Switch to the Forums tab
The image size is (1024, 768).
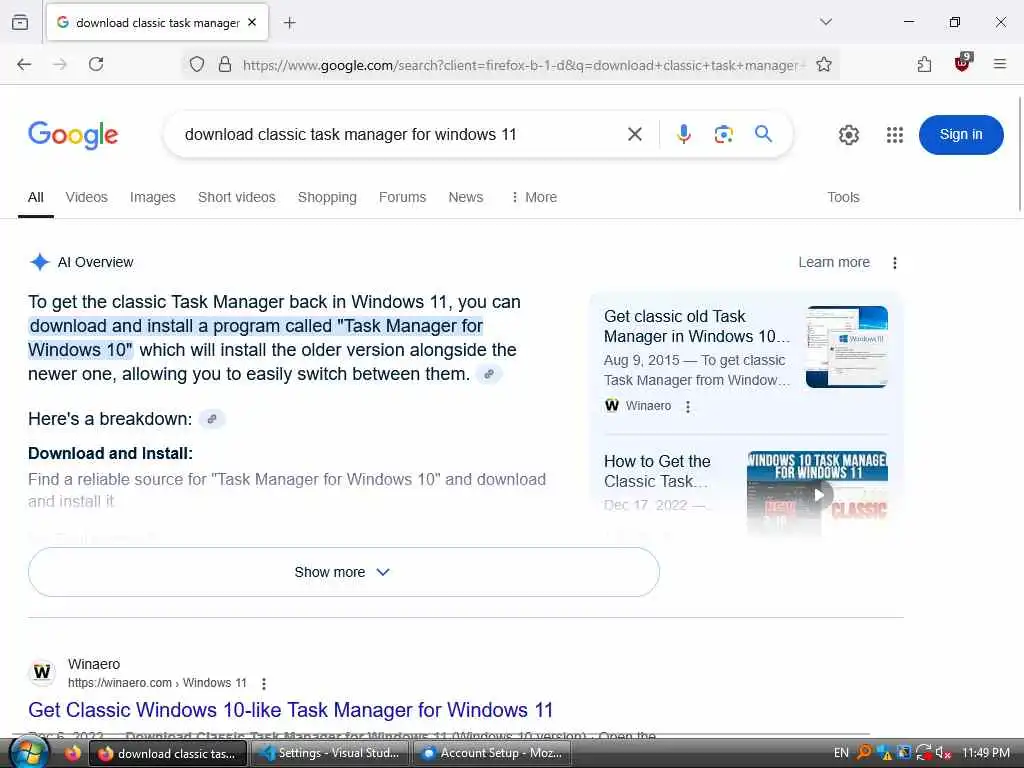tap(402, 197)
